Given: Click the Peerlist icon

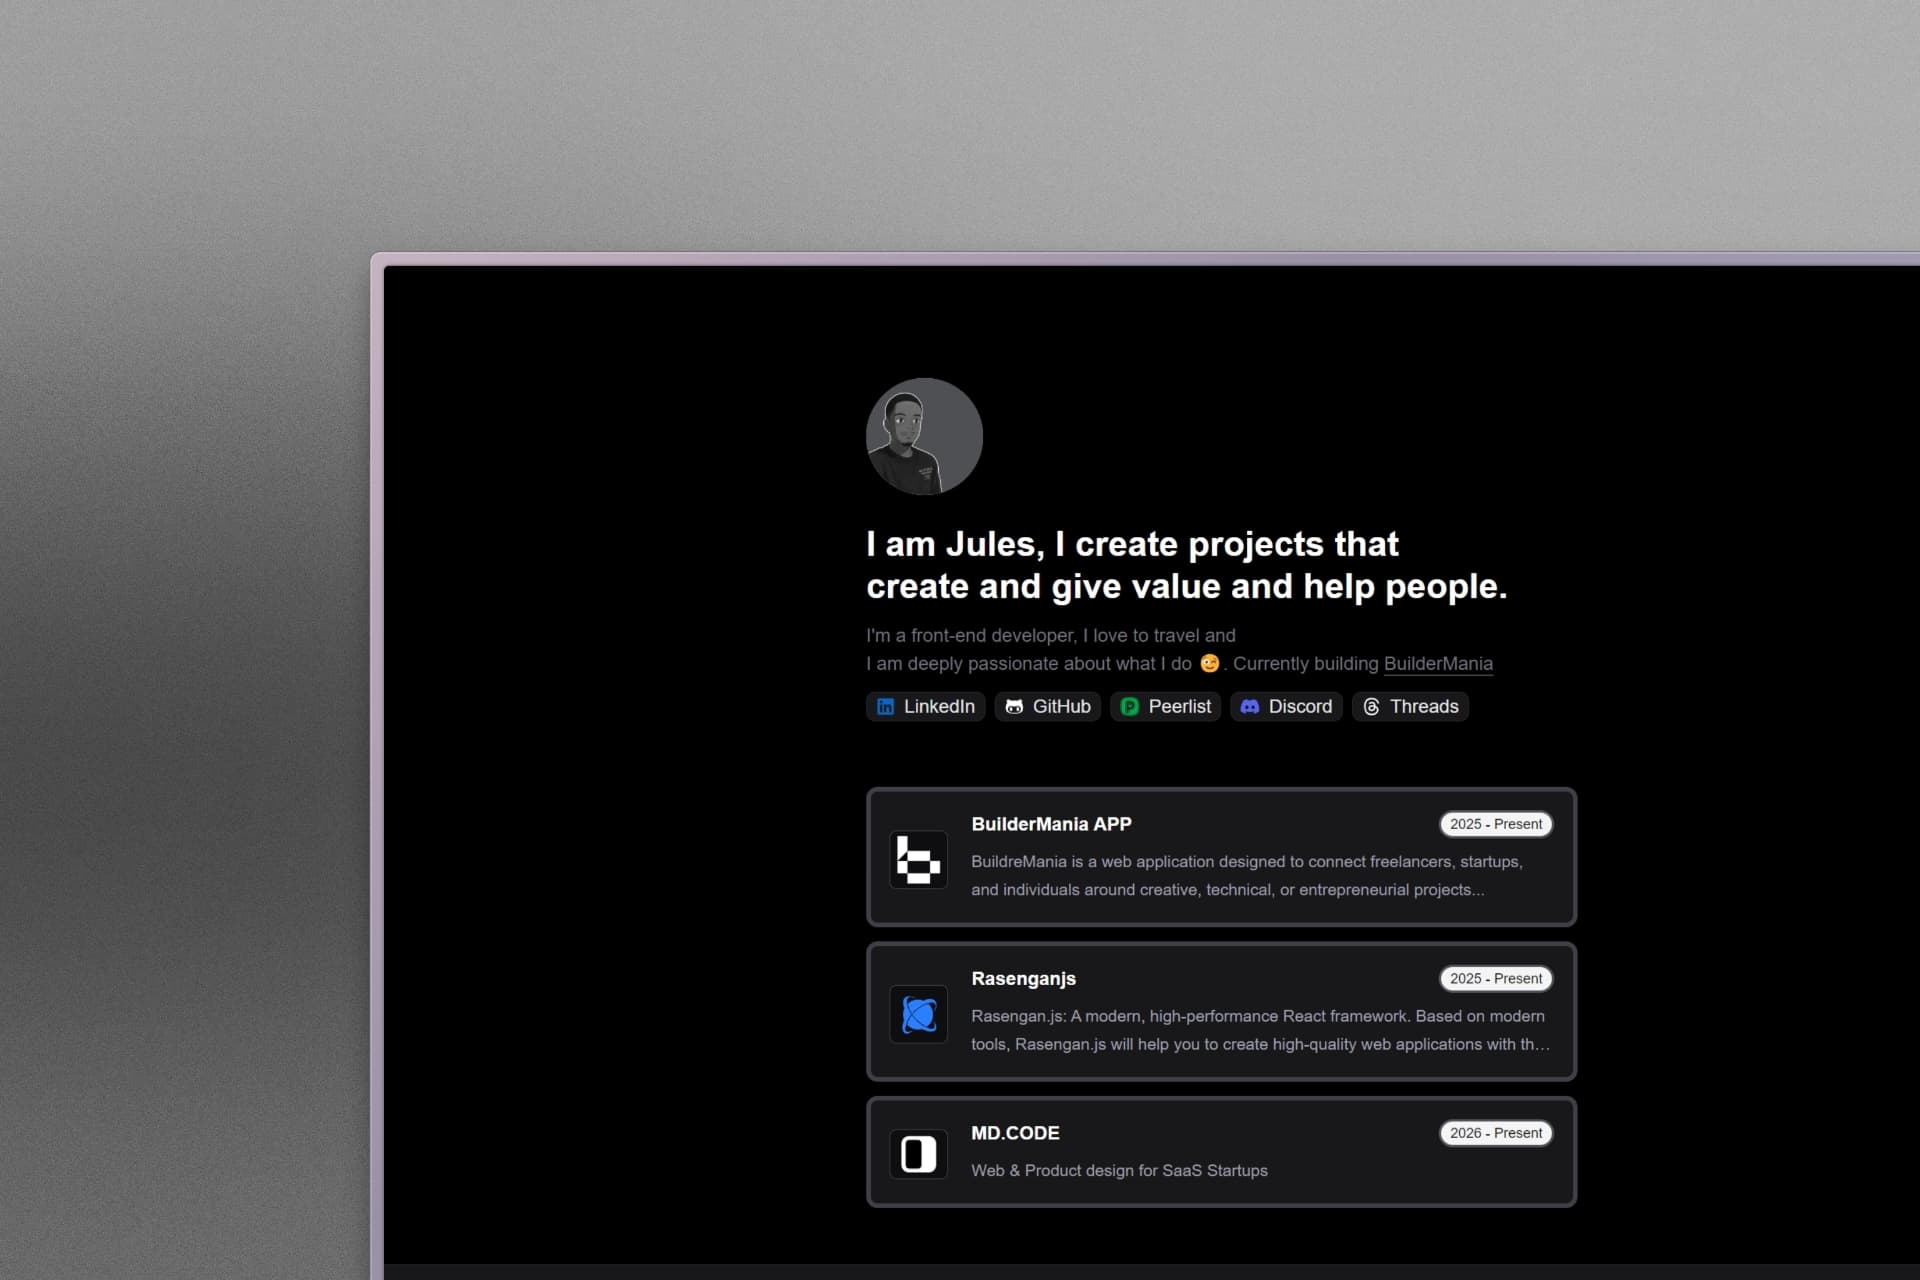Looking at the screenshot, I should point(1130,707).
